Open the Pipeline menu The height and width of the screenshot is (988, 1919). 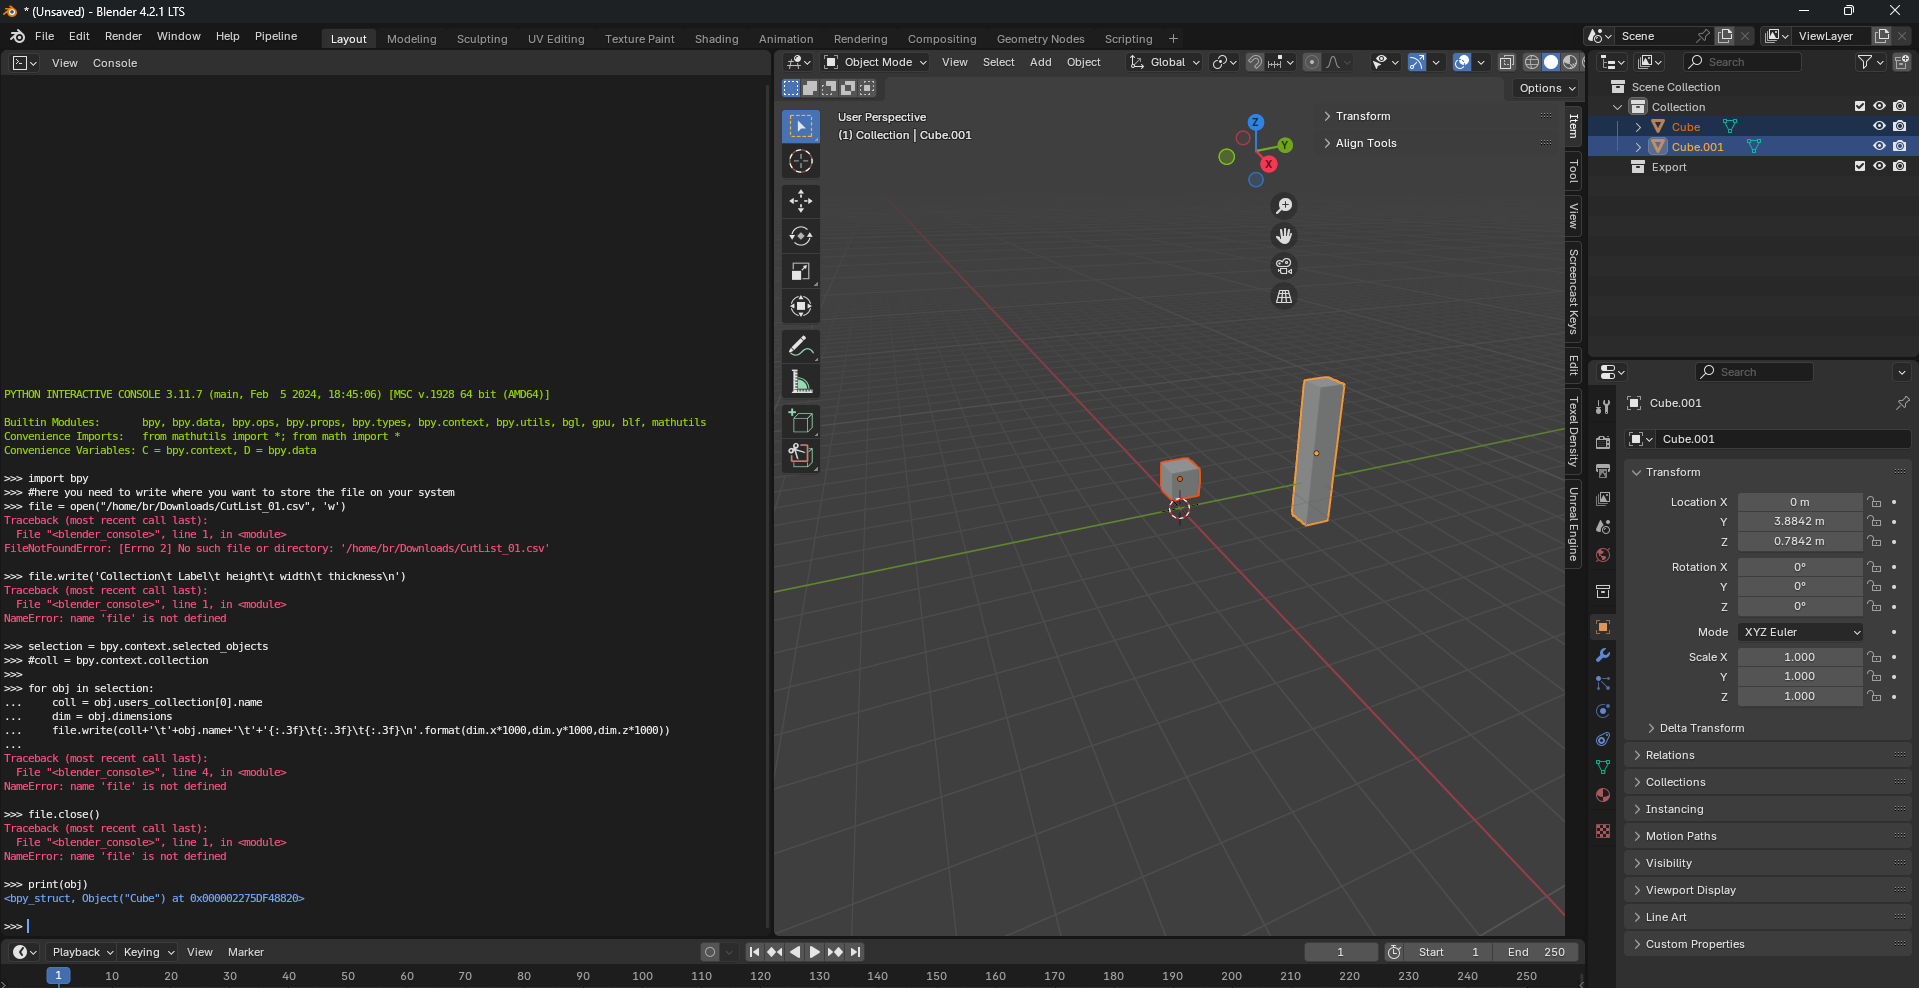click(x=276, y=36)
